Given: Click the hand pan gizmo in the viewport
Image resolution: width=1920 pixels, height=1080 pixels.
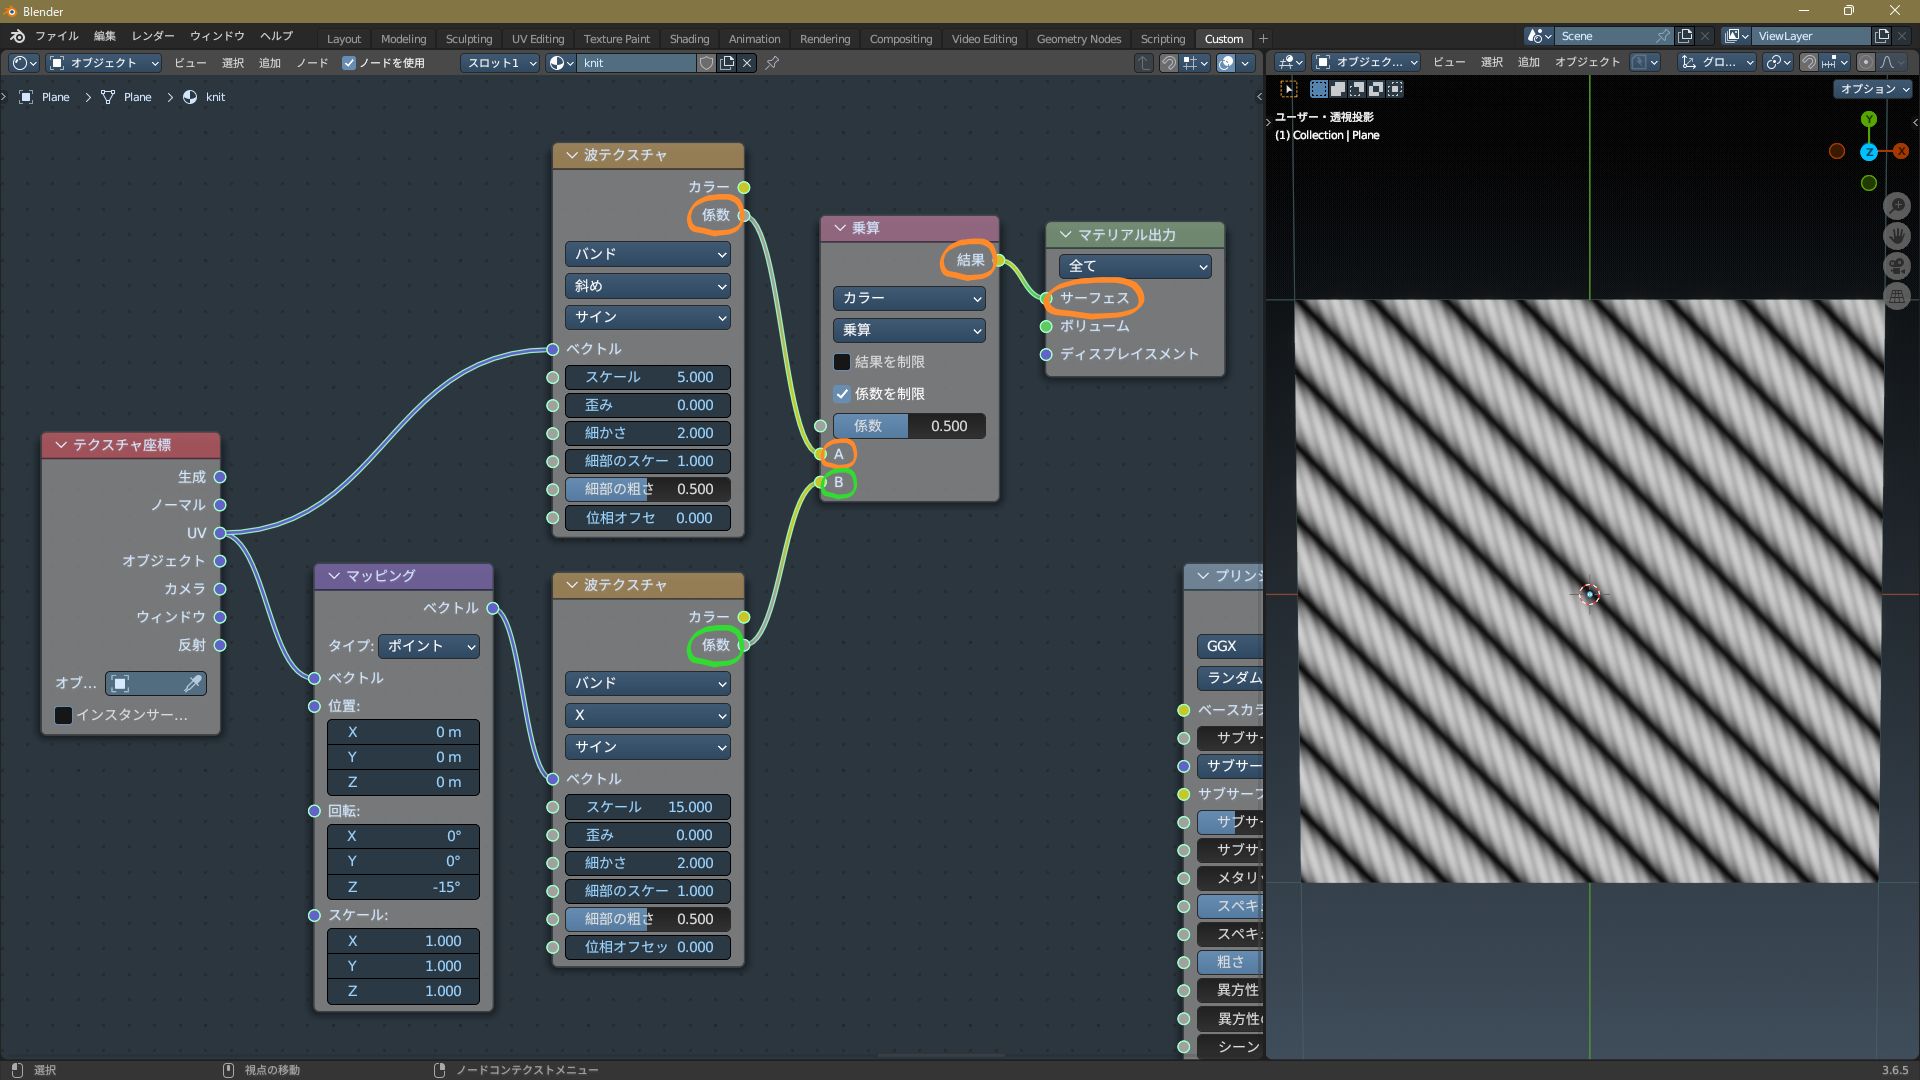Looking at the screenshot, I should click(x=1896, y=236).
